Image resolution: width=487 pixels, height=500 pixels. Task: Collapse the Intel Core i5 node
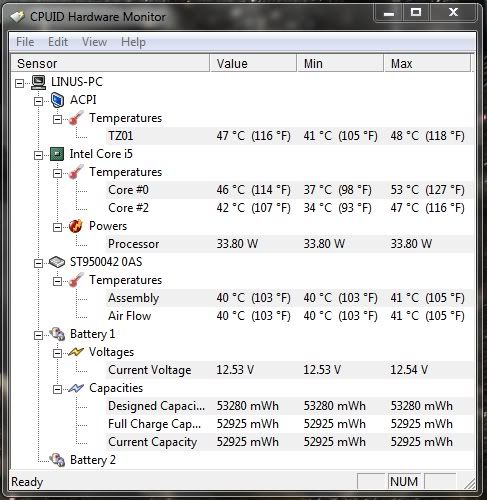(x=39, y=155)
